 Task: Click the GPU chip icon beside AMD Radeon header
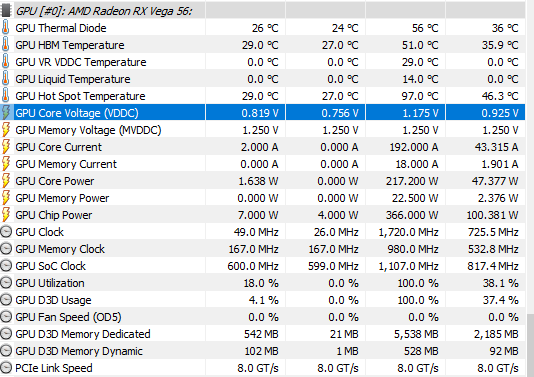tap(6, 10)
